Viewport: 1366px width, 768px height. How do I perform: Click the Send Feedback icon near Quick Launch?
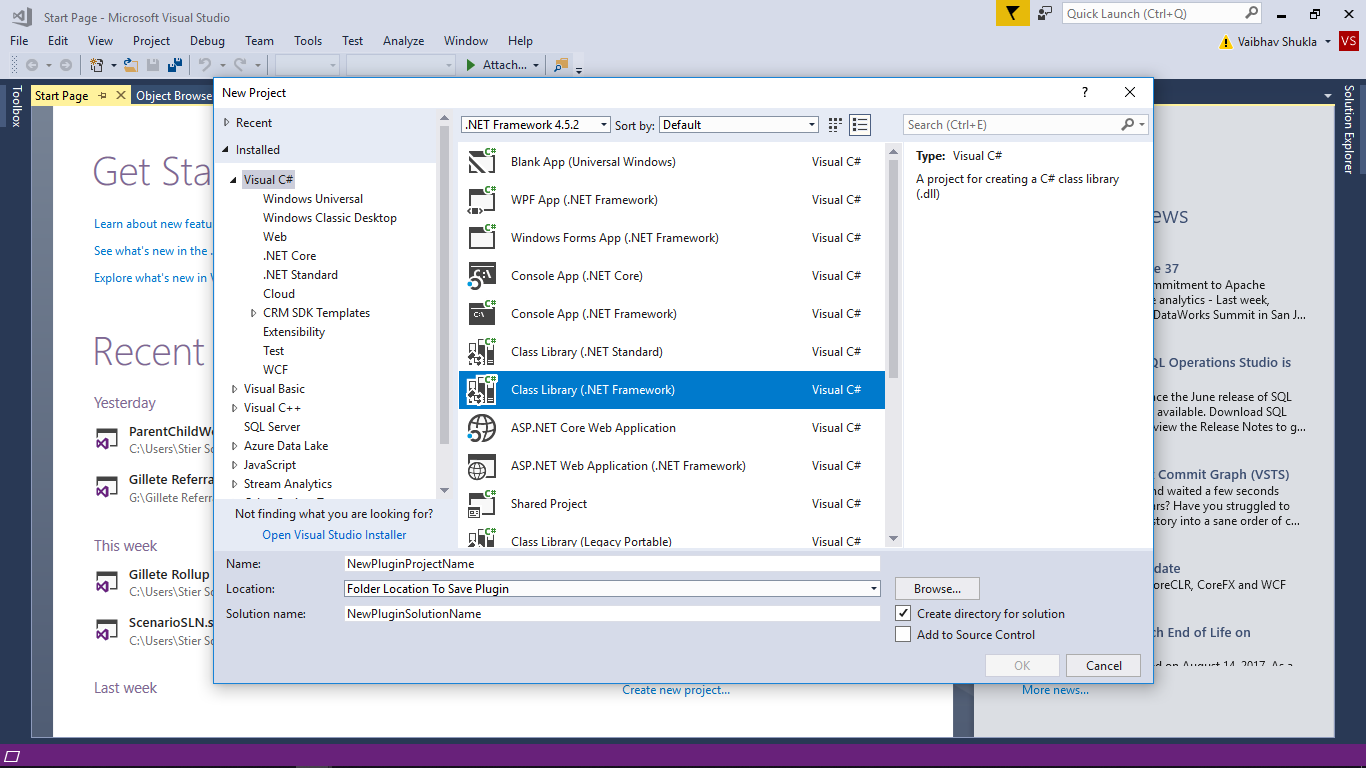pos(1044,13)
